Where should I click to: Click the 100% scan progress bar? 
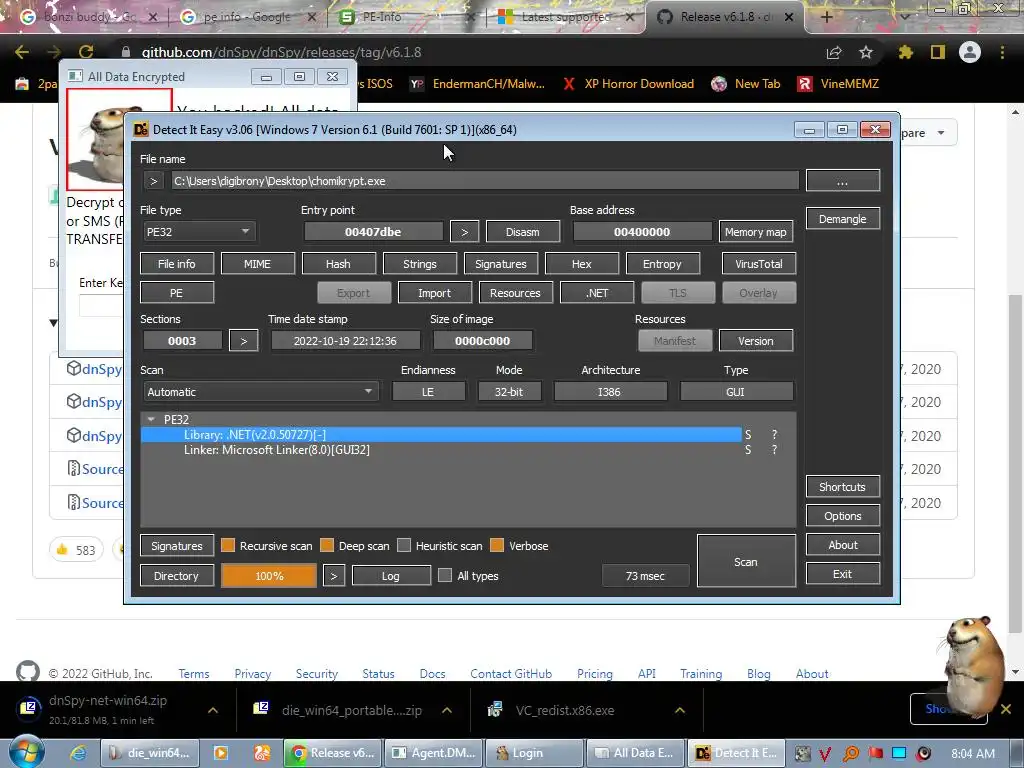point(269,576)
